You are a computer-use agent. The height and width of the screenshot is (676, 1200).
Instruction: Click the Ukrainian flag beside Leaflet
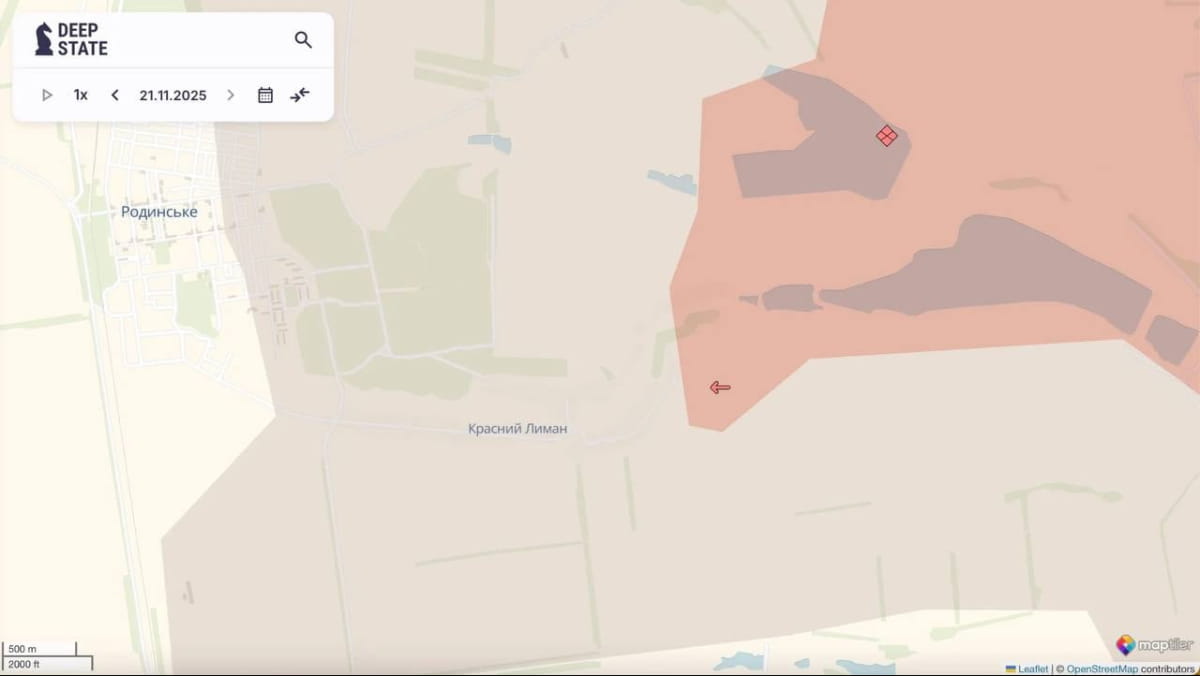pos(1011,668)
